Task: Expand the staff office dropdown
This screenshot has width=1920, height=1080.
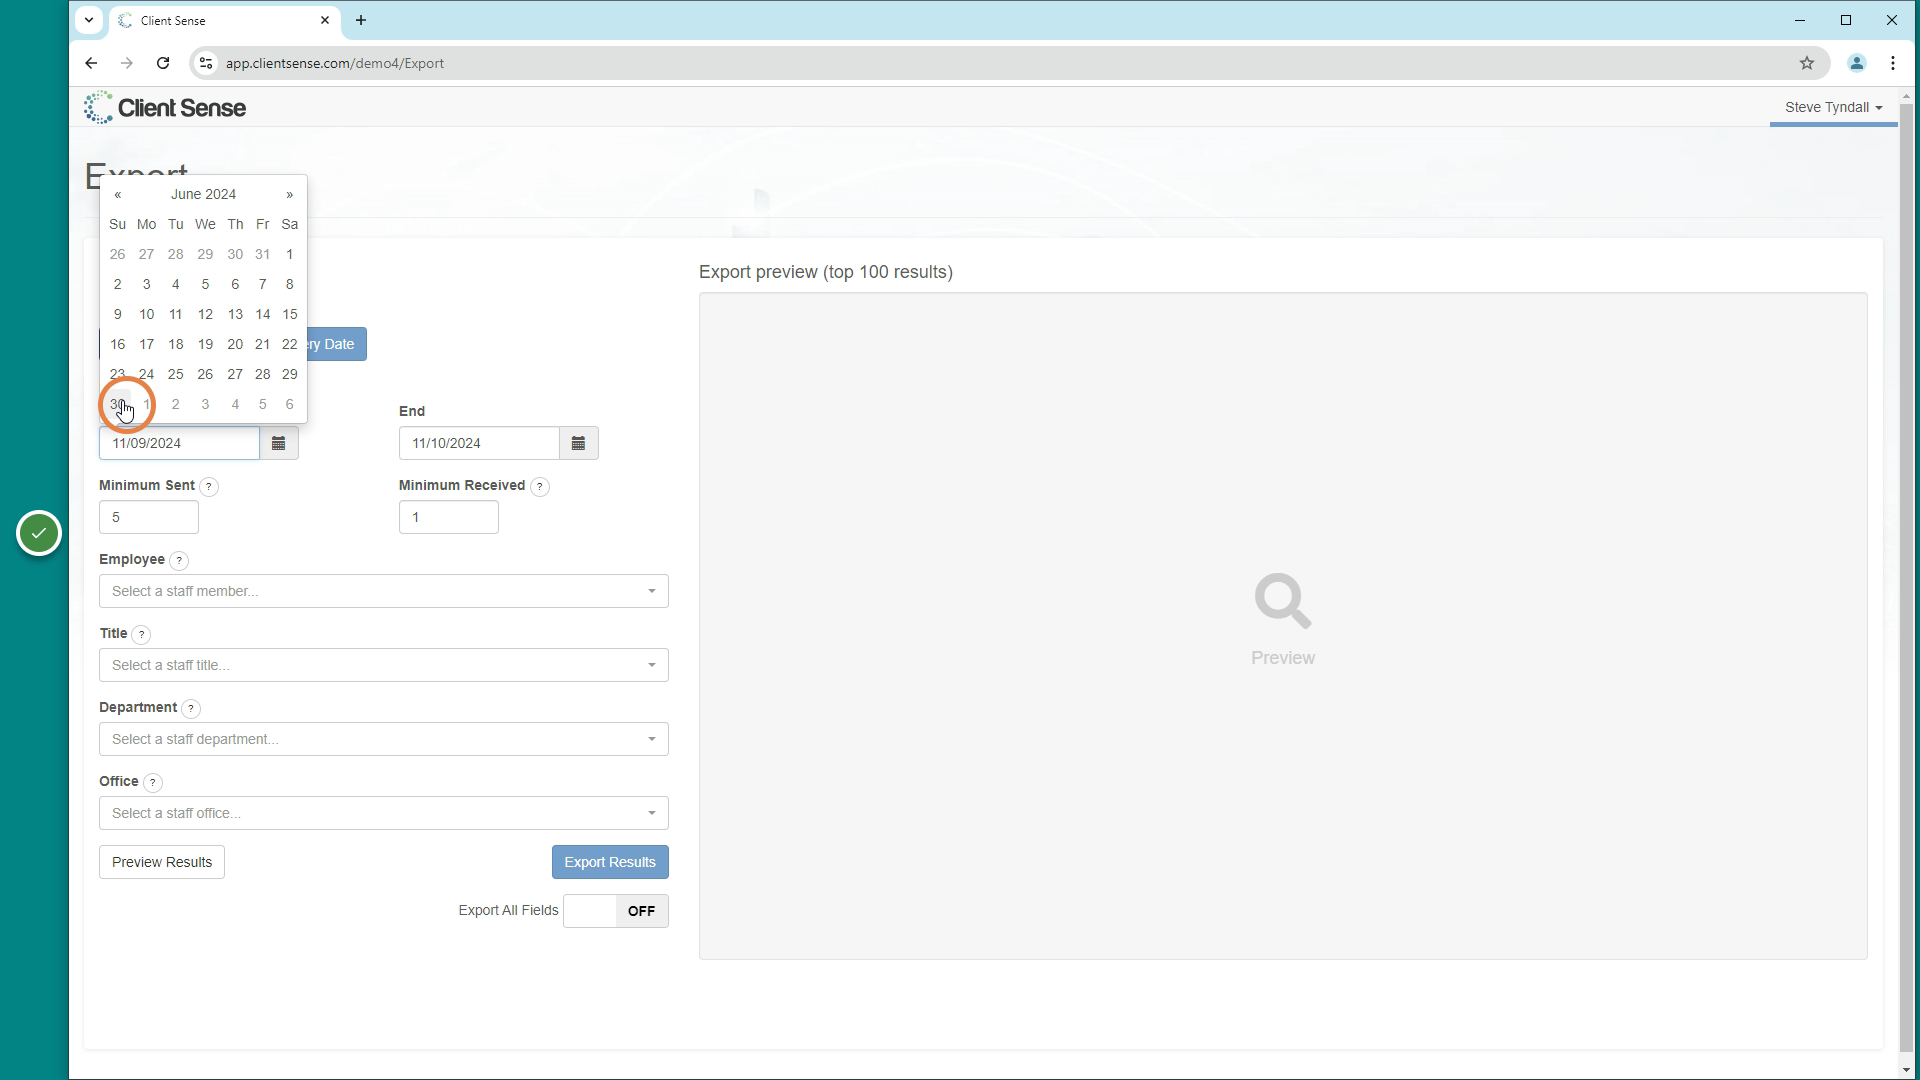Action: 384,813
